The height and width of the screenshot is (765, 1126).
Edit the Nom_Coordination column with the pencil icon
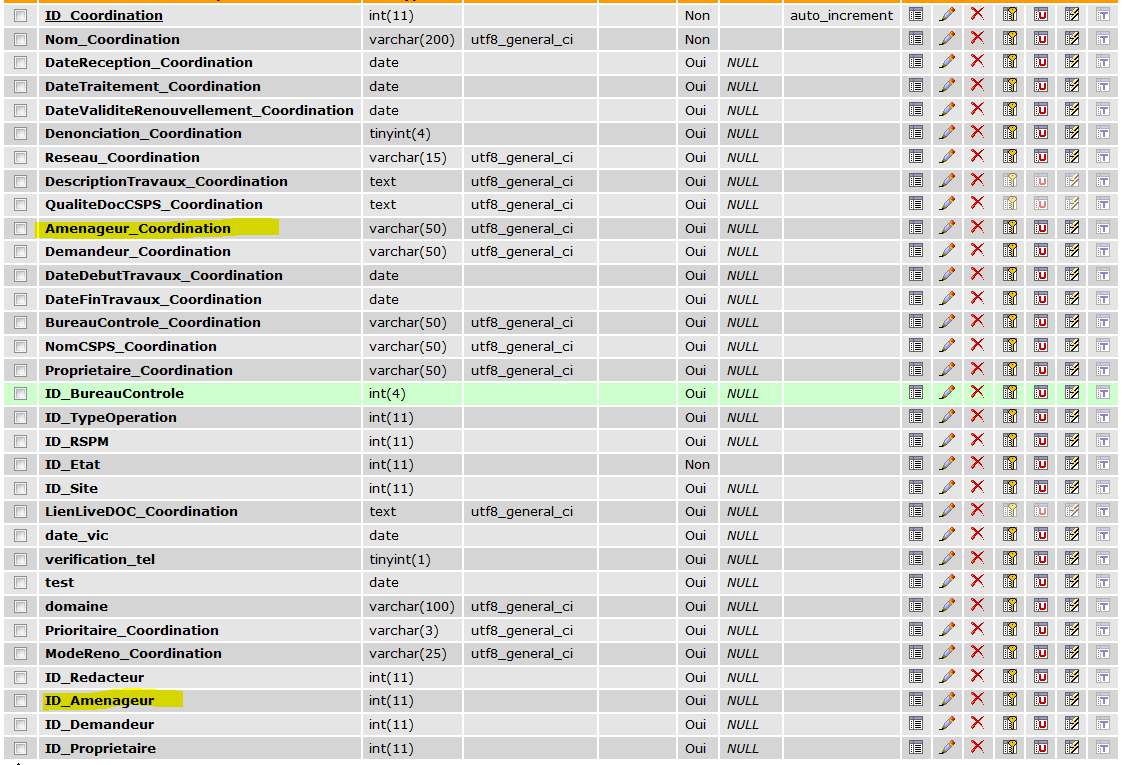point(947,39)
